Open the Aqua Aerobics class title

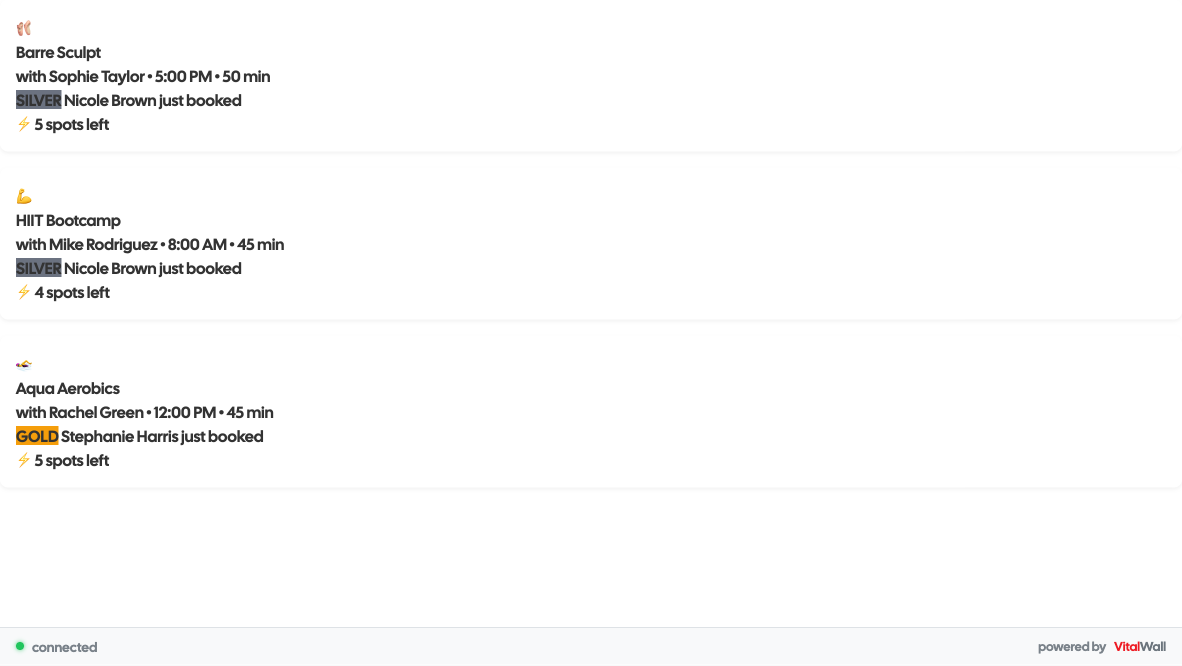[68, 388]
